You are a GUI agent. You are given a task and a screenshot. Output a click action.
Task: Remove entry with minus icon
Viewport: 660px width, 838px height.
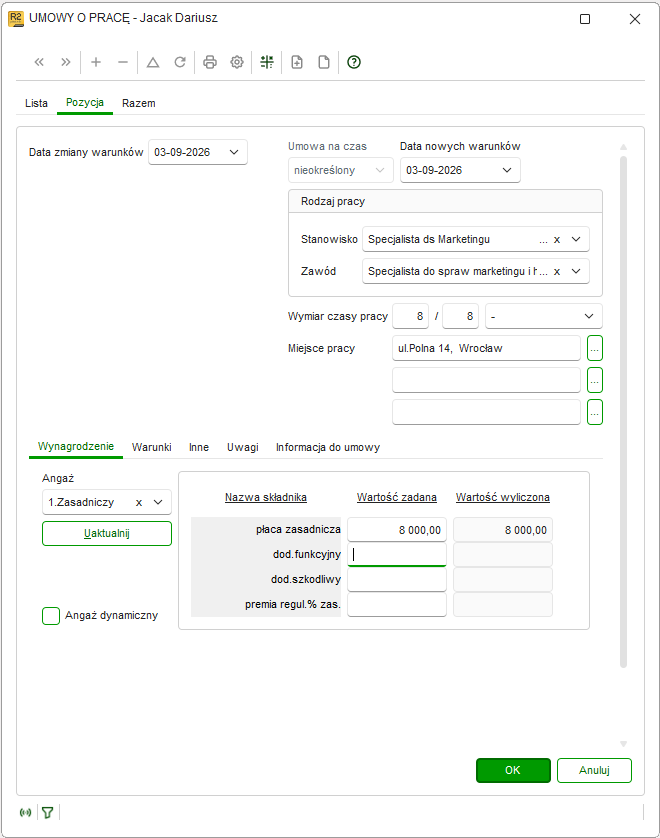point(123,62)
